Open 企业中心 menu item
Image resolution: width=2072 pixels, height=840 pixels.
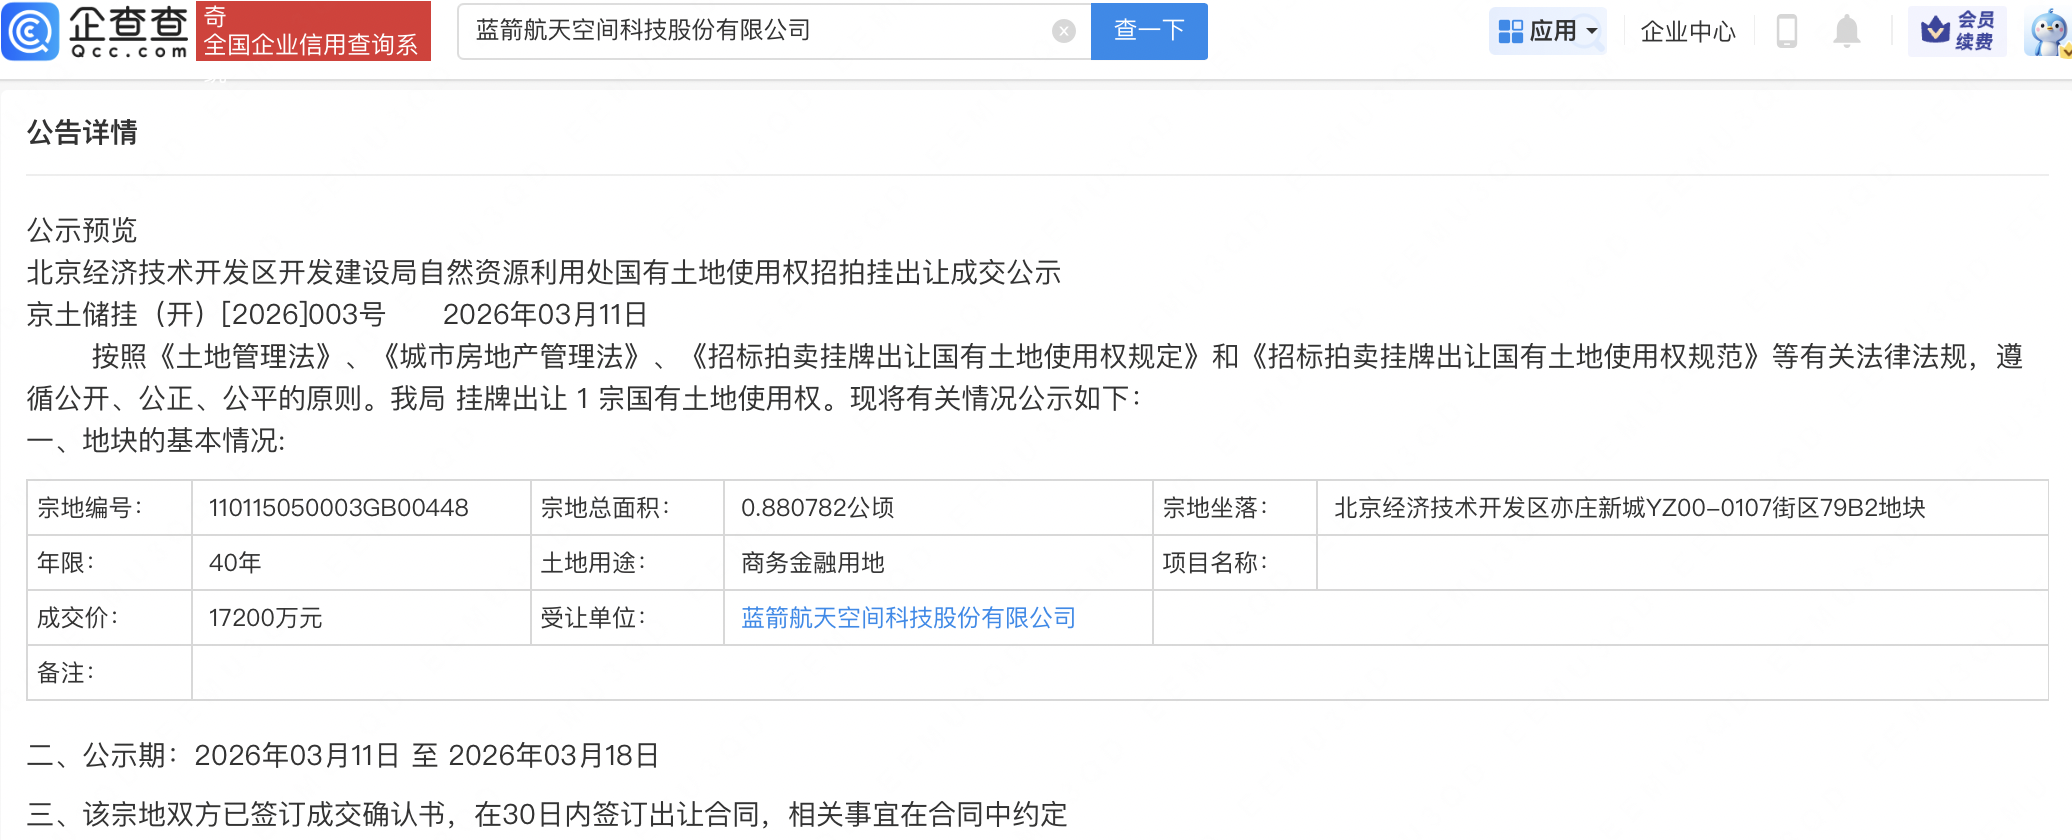point(1688,32)
